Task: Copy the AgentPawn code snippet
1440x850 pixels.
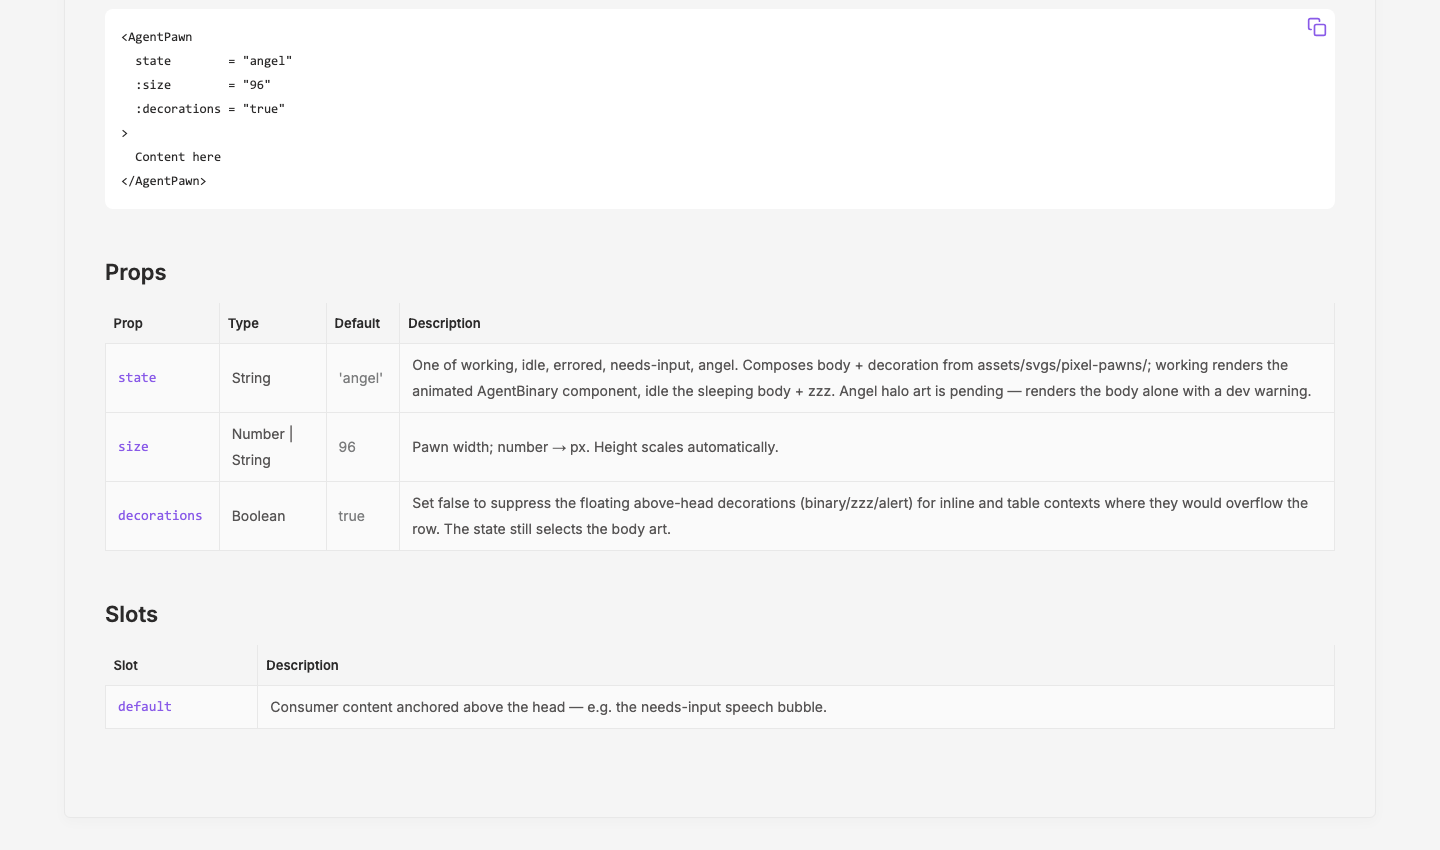Action: [x=1317, y=27]
